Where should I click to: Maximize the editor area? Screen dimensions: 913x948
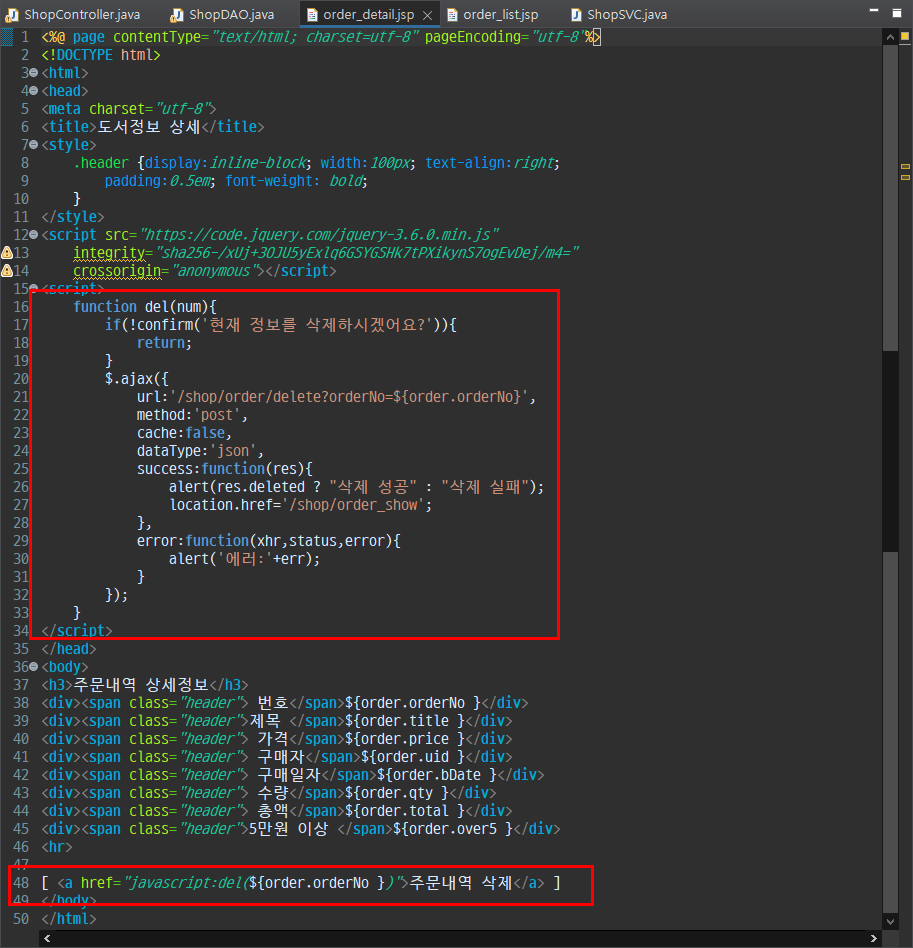point(897,13)
